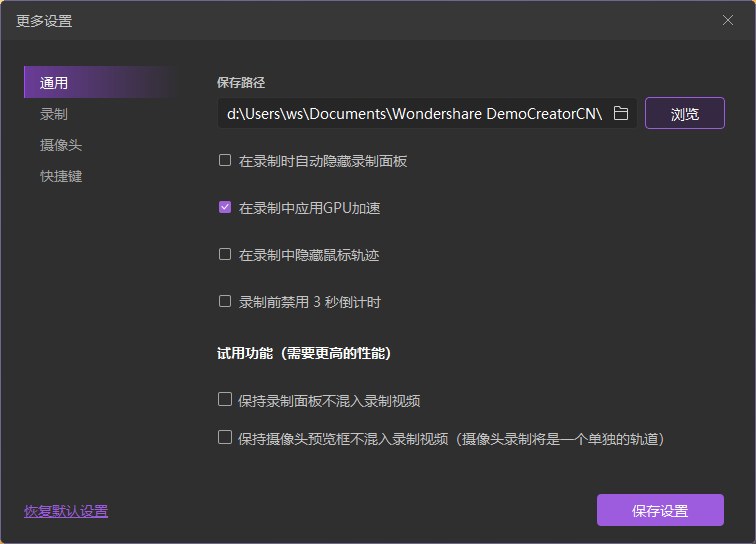This screenshot has width=756, height=544.
Task: Click the 保存设置 button
Action: (660, 510)
